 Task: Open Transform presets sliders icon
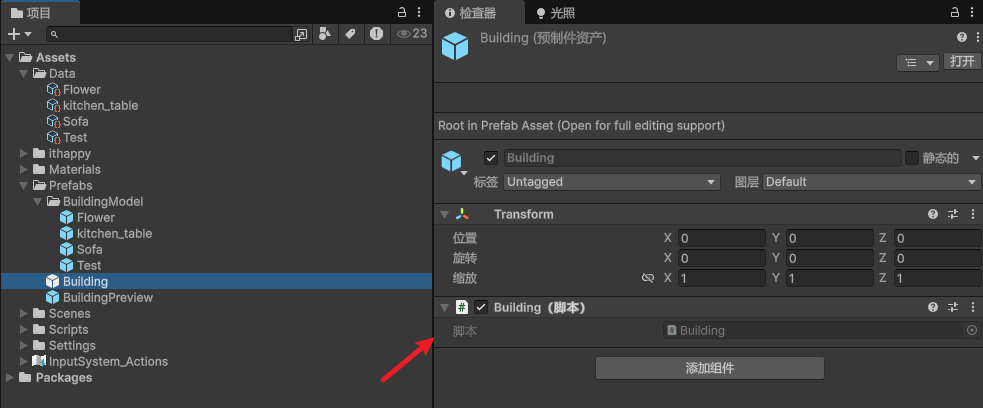[953, 214]
